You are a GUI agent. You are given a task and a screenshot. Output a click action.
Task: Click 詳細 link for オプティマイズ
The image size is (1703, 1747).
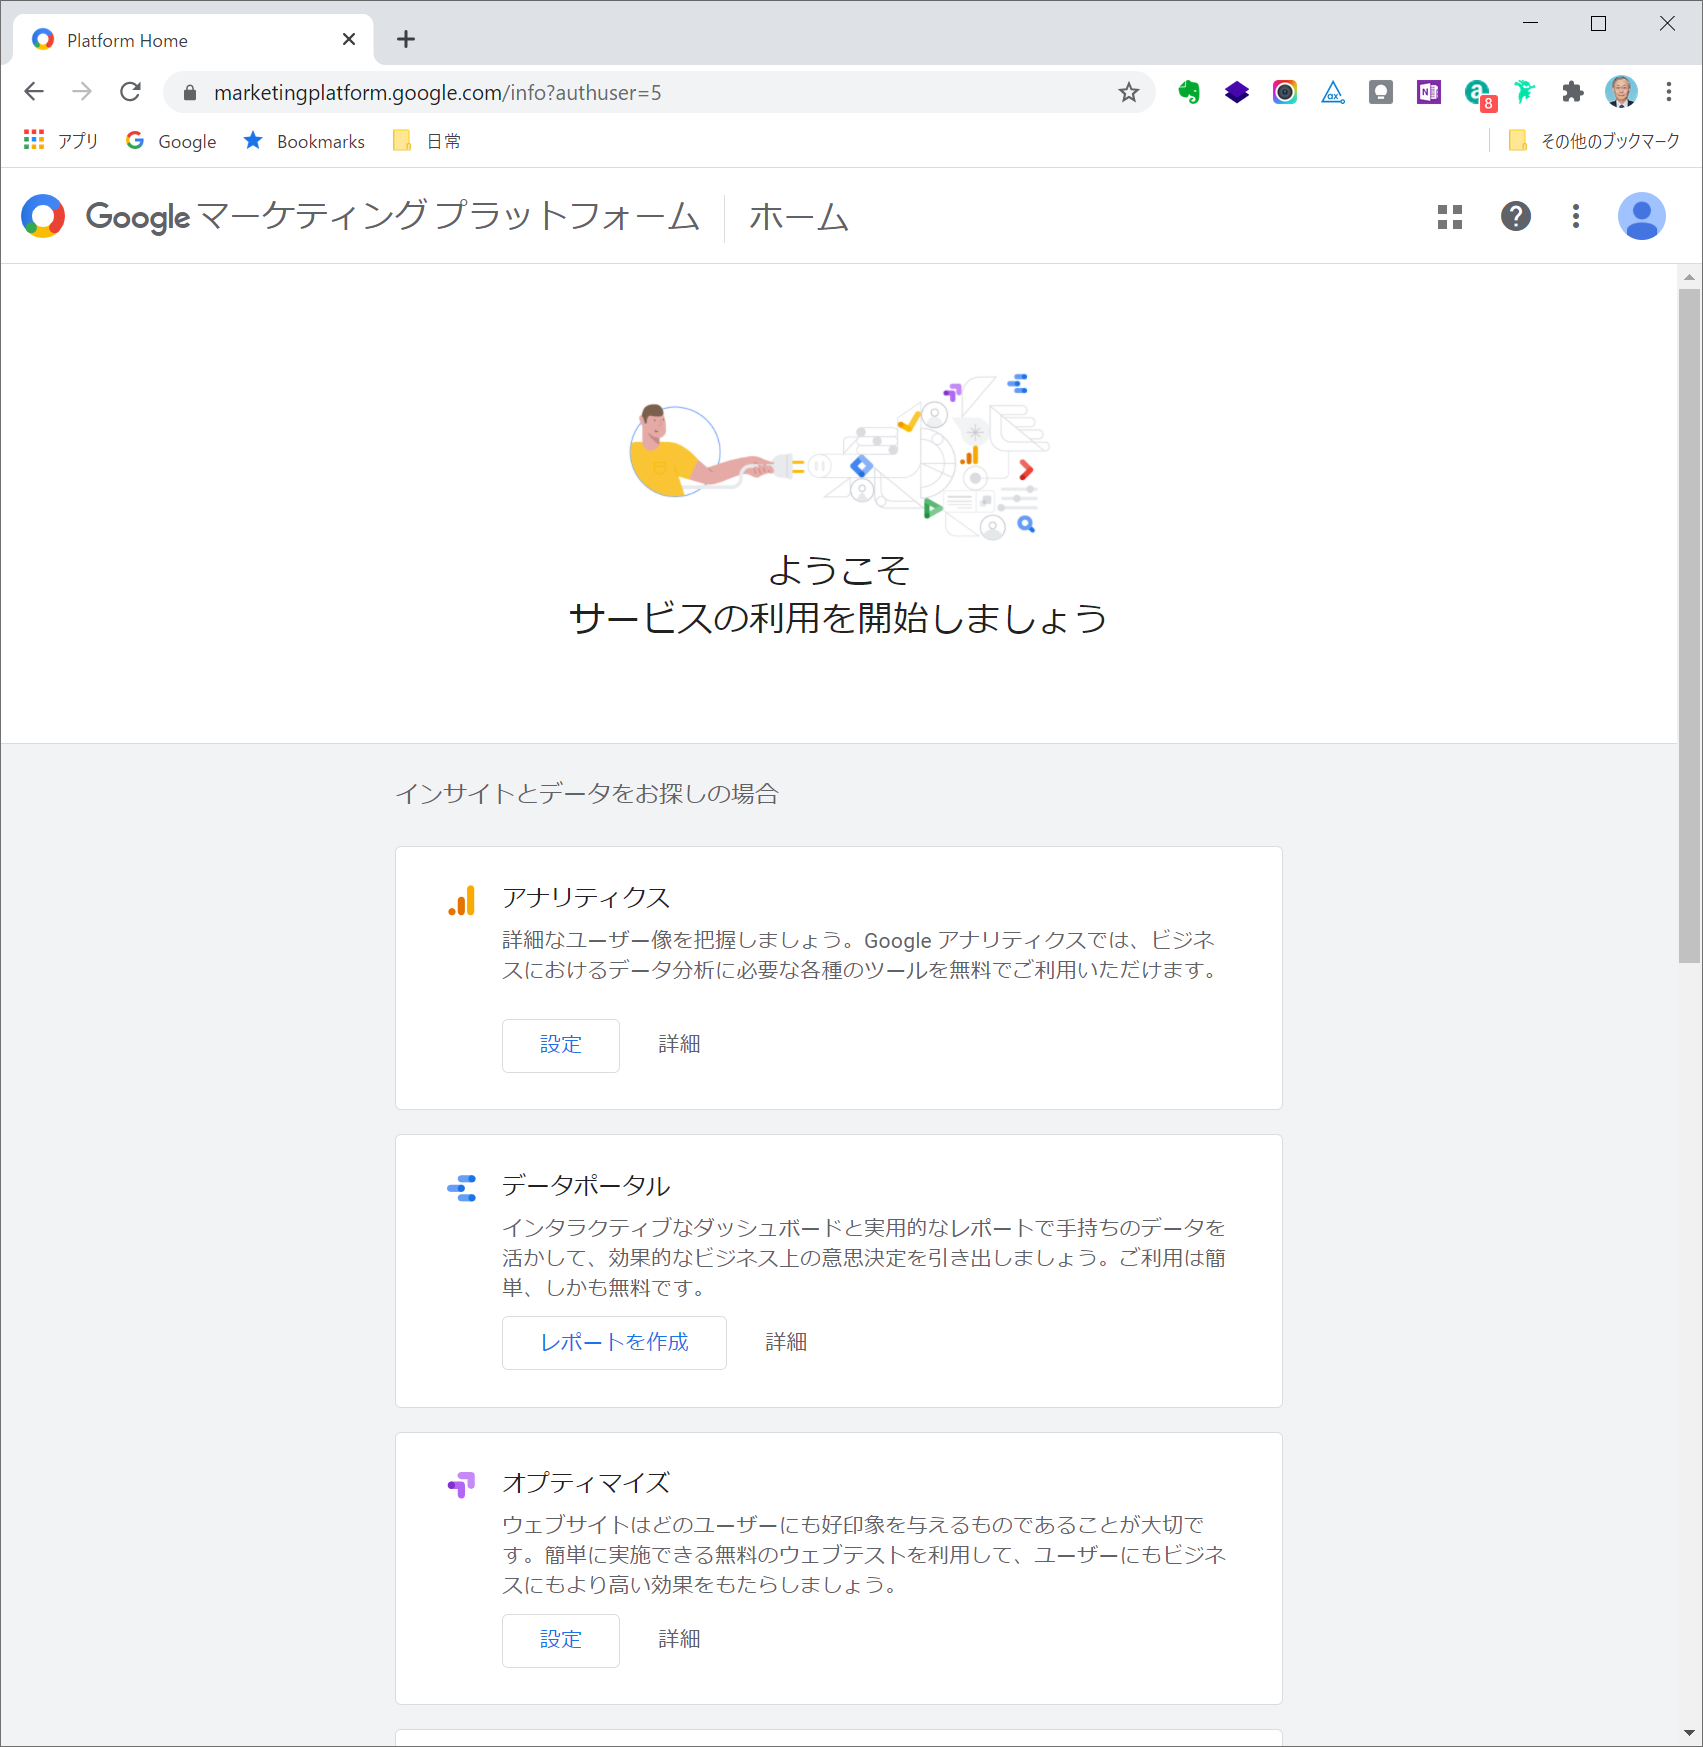pos(679,1640)
